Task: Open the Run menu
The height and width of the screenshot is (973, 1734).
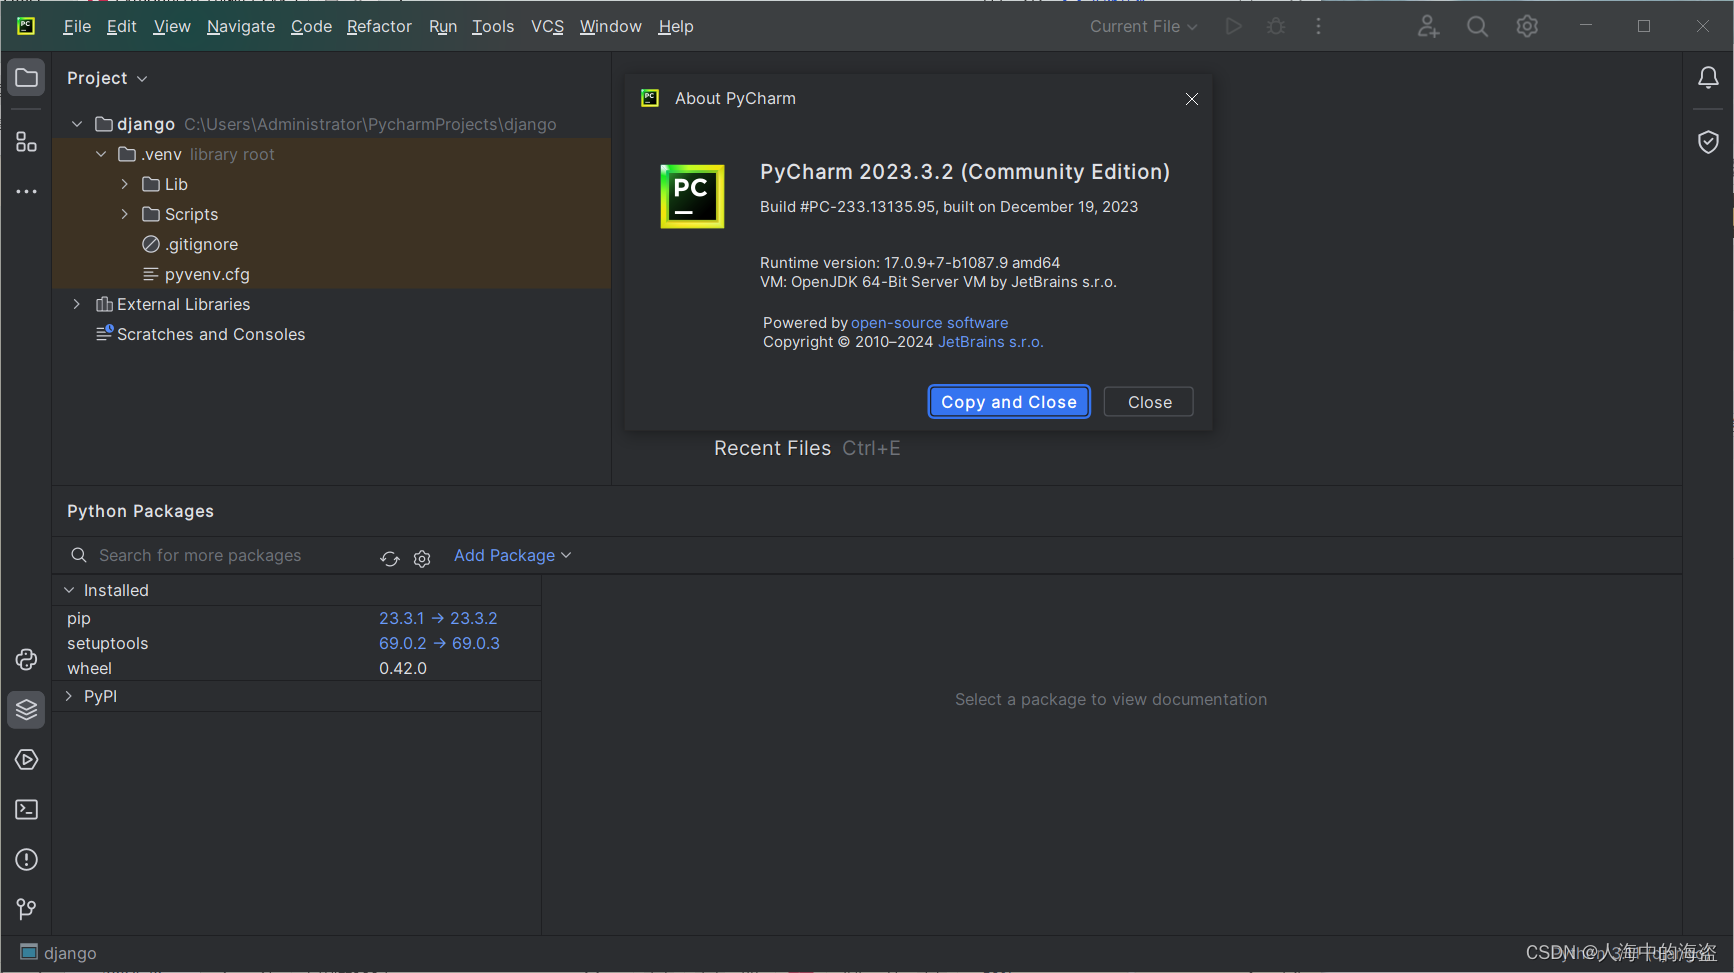Action: point(443,26)
